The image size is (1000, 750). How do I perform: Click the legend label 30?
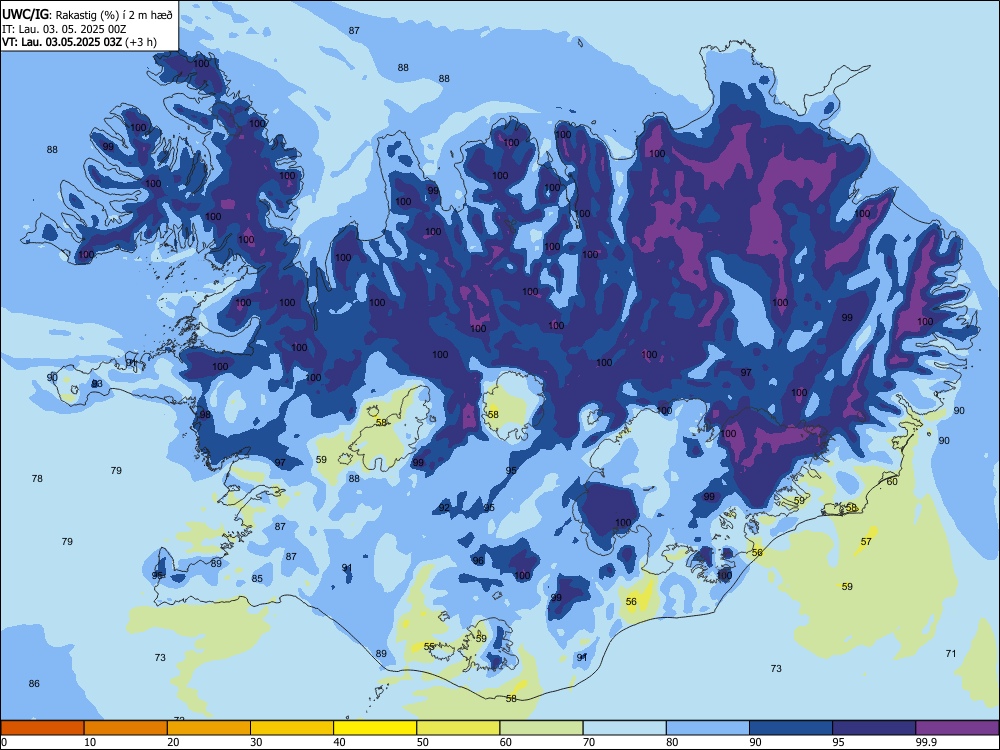click(256, 742)
